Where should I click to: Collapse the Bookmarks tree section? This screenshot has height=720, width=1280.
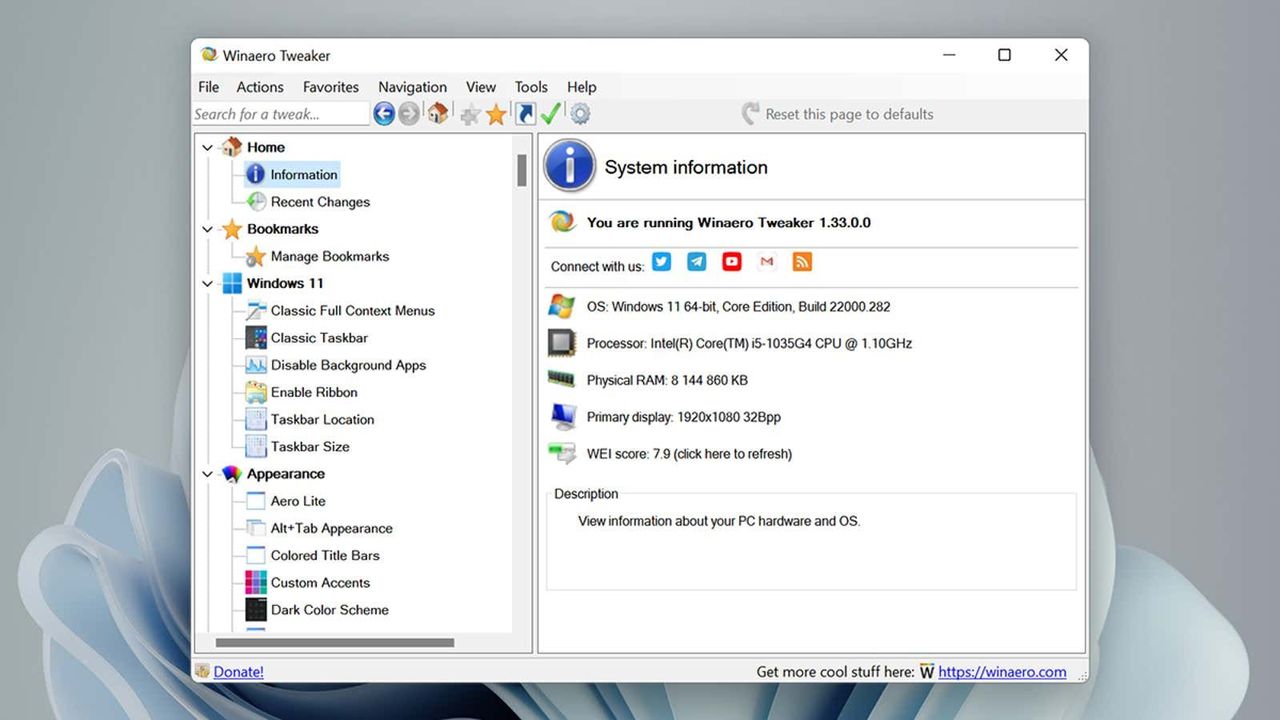pyautogui.click(x=207, y=229)
